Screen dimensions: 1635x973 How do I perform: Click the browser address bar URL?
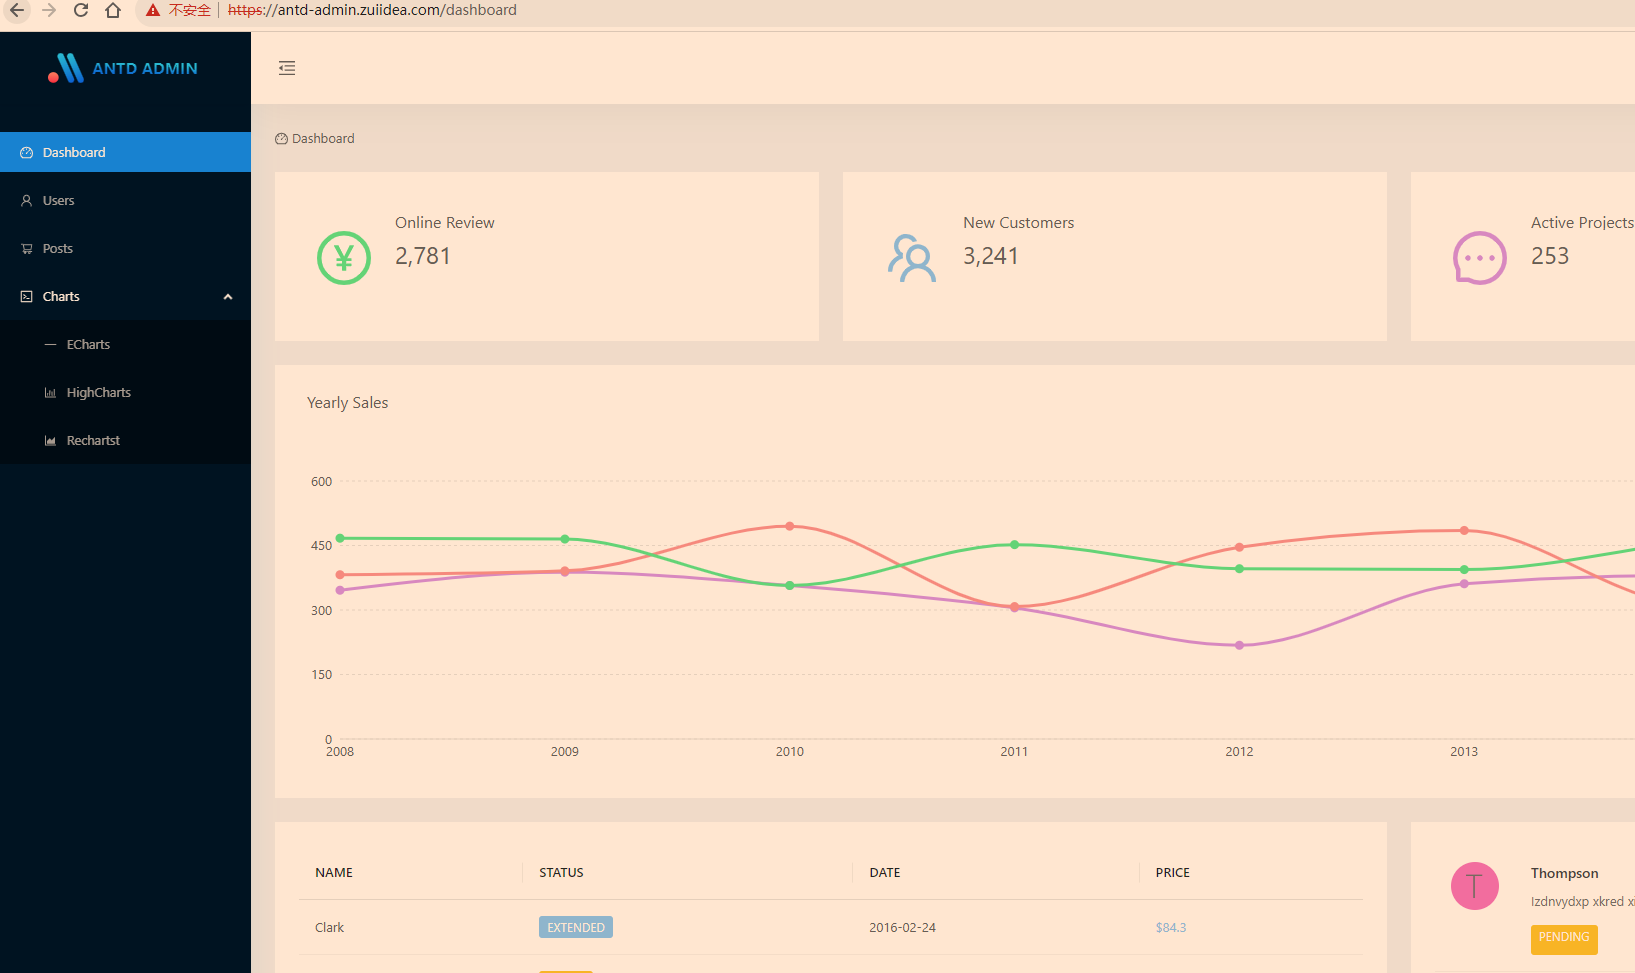point(372,10)
